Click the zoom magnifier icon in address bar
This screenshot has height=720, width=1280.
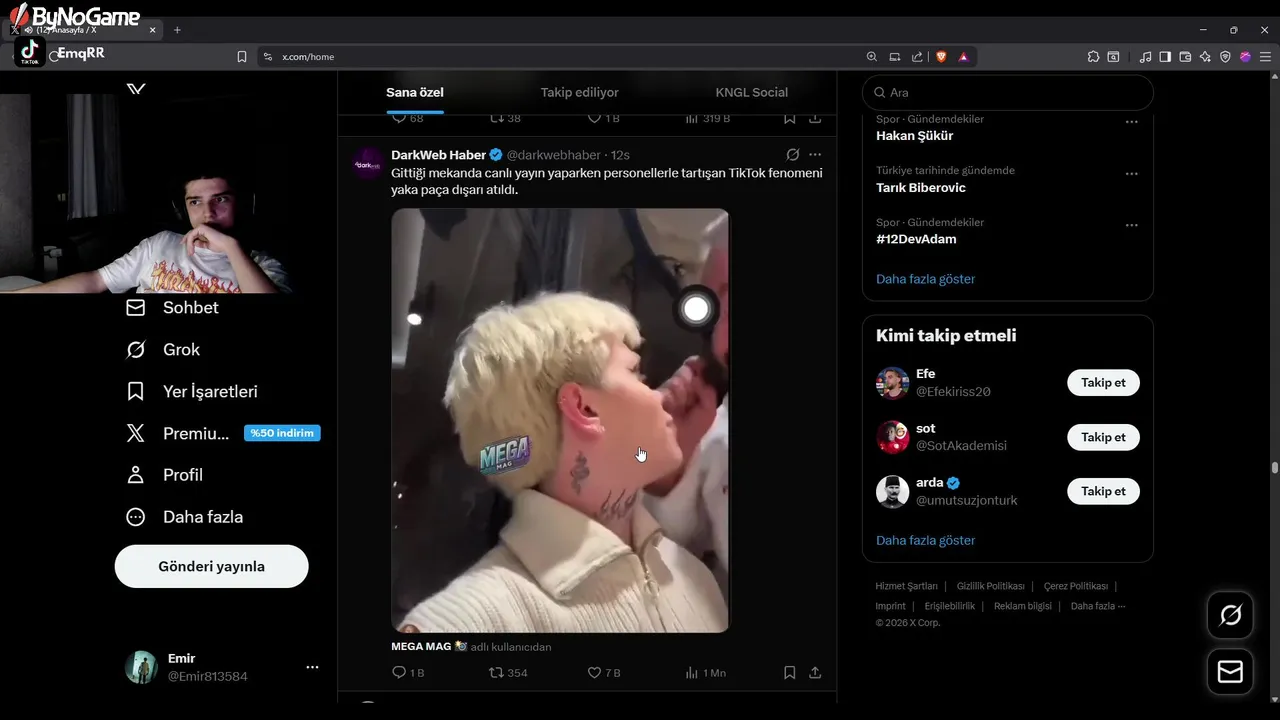[872, 57]
